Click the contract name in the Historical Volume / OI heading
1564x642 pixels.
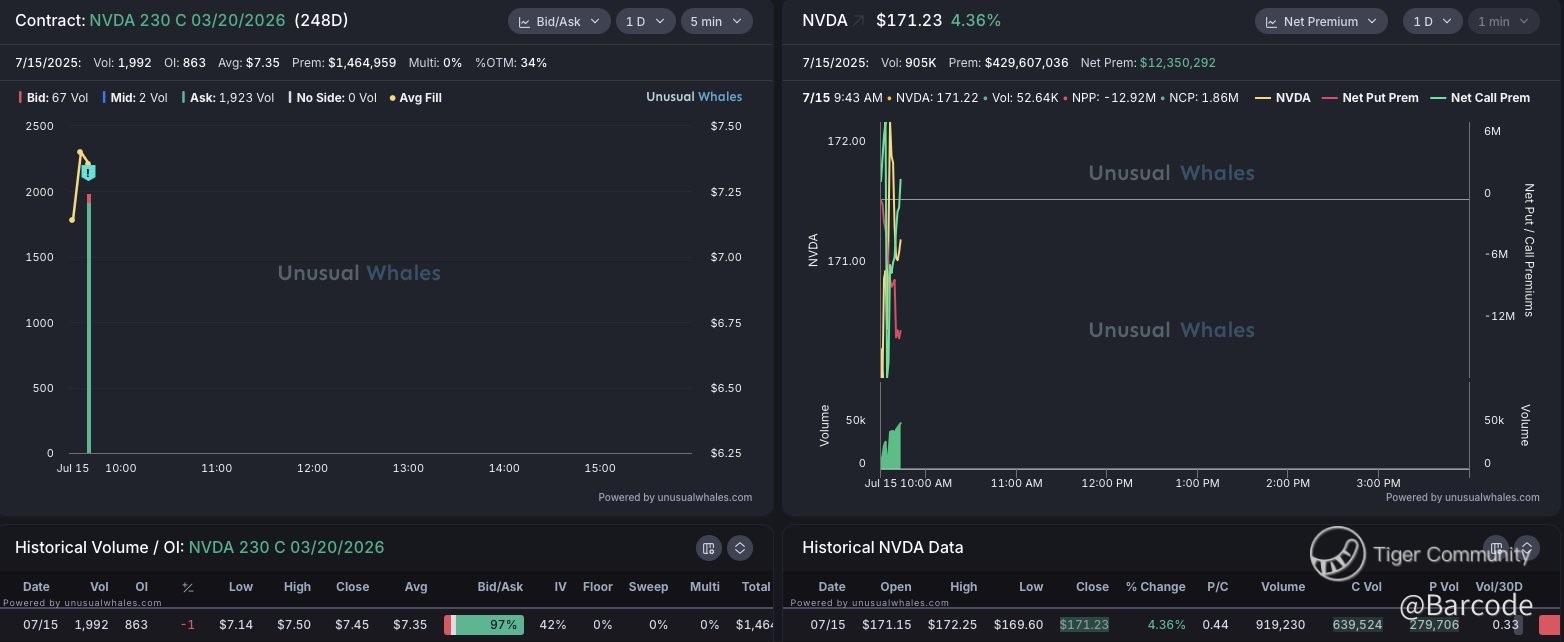pos(286,547)
